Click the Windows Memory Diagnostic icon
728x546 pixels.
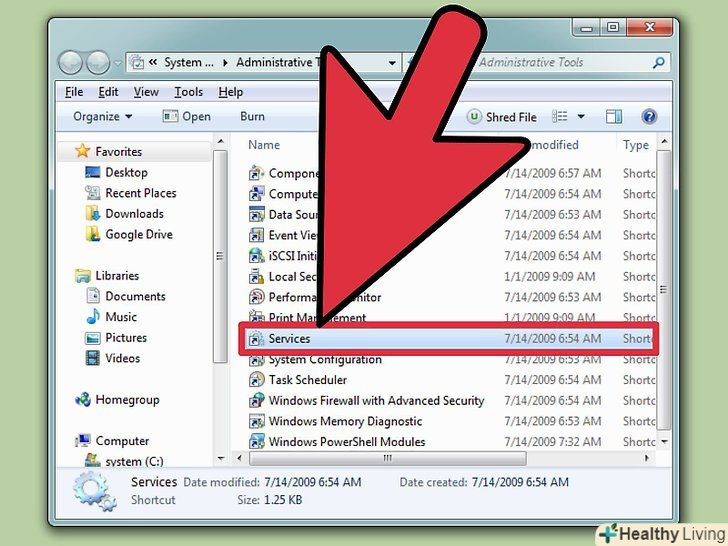[x=256, y=421]
